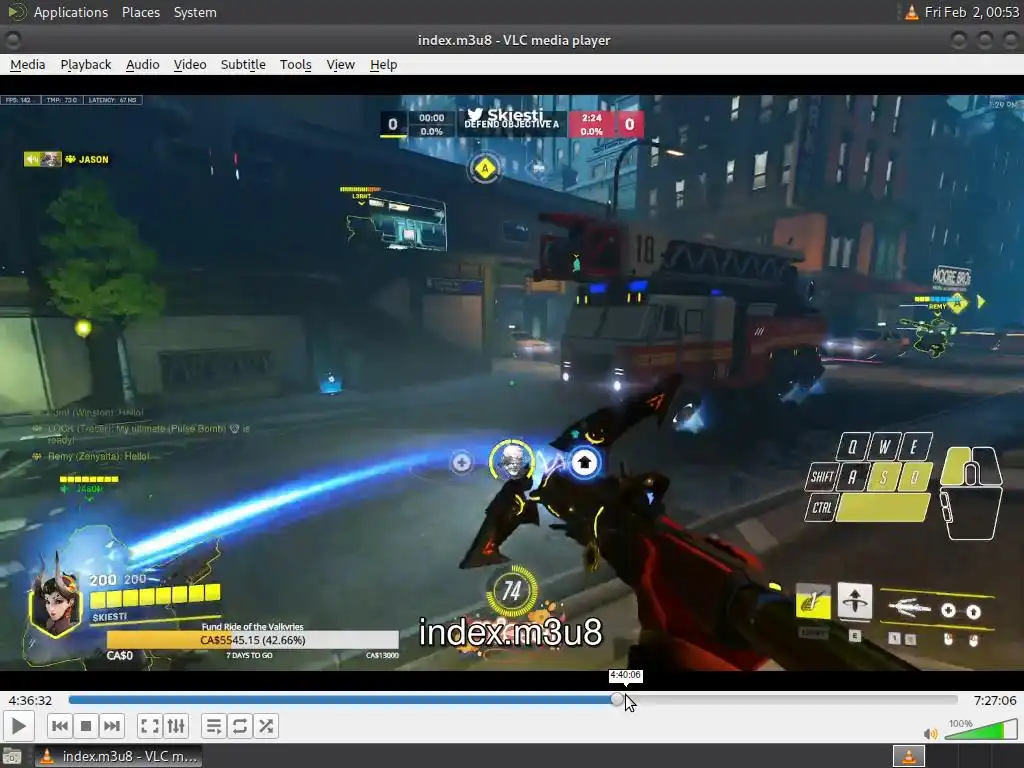The height and width of the screenshot is (768, 1024).
Task: Open the Tools menu
Action: [295, 65]
